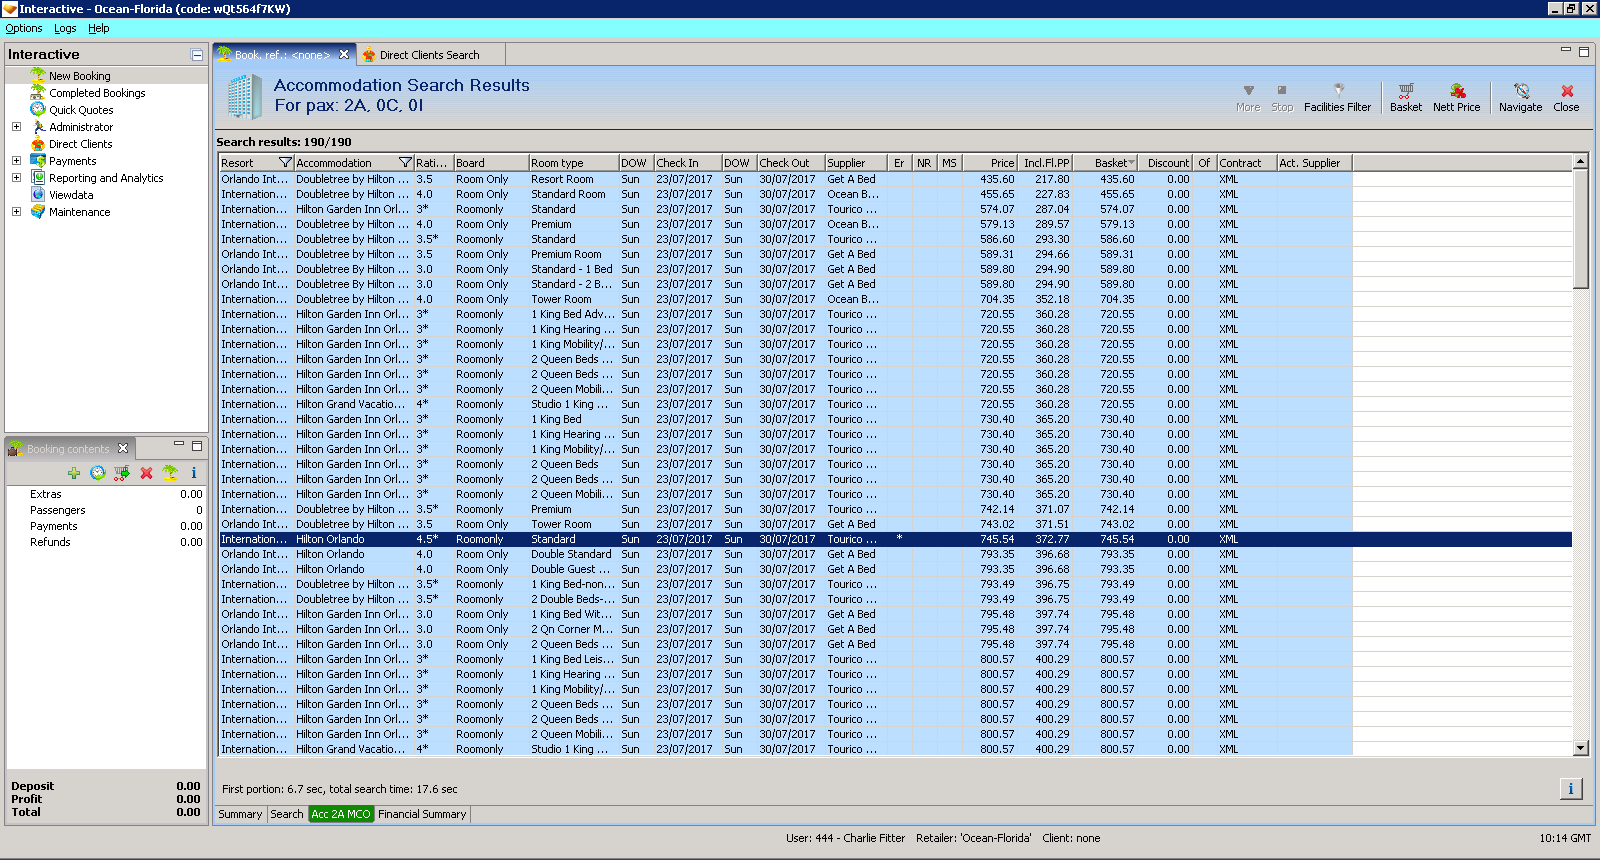Click the Basket cart icon in the results toolbar
This screenshot has height=860, width=1600.
pos(1405,91)
